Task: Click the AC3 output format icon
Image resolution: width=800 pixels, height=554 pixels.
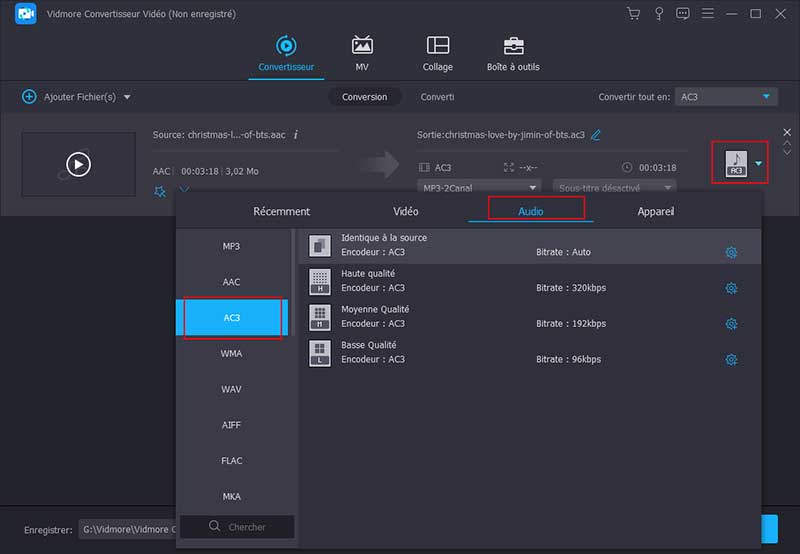Action: pyautogui.click(x=736, y=162)
